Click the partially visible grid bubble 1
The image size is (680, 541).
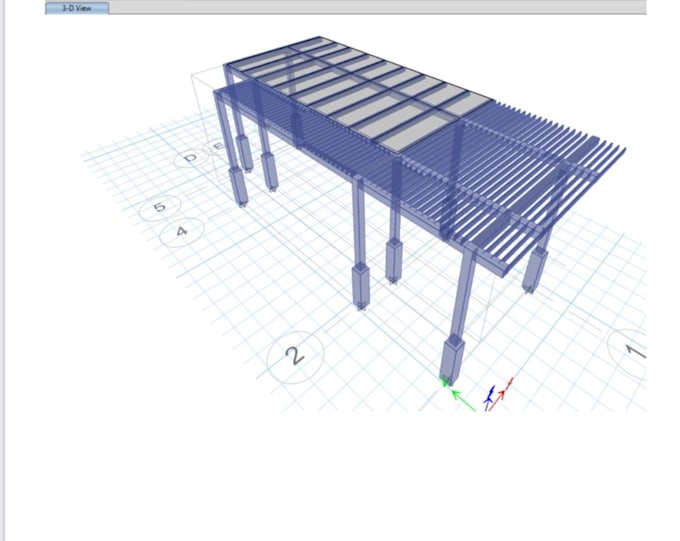(629, 352)
